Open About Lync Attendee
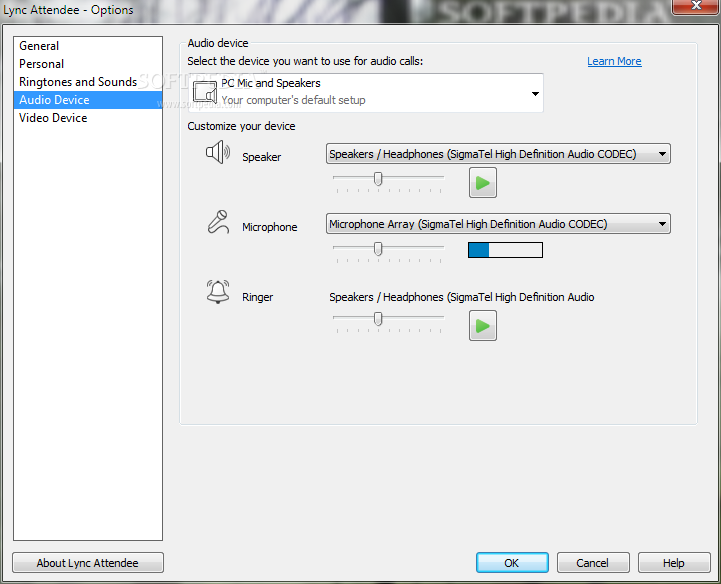This screenshot has width=721, height=584. click(88, 563)
